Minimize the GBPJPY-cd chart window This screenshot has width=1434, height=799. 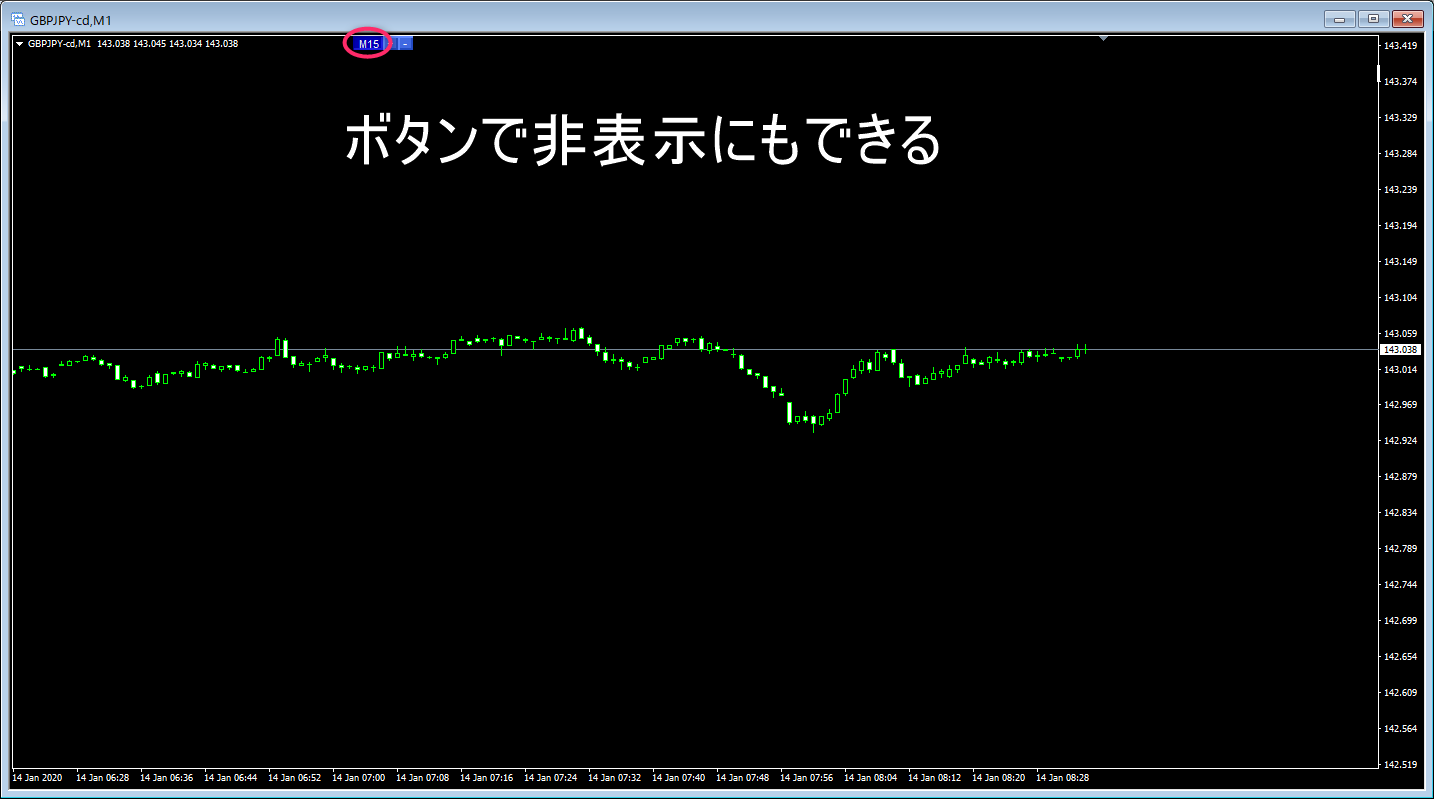click(1338, 18)
